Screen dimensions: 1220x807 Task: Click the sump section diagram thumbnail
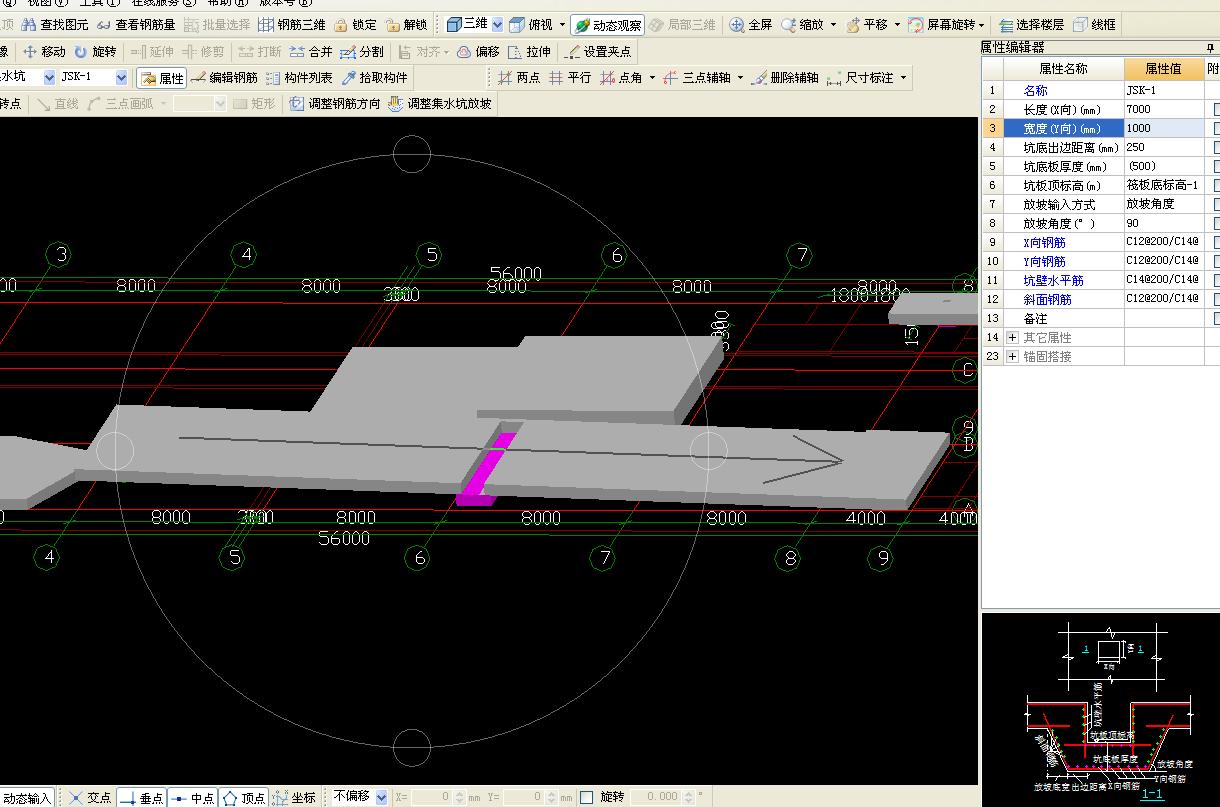(x=1101, y=710)
